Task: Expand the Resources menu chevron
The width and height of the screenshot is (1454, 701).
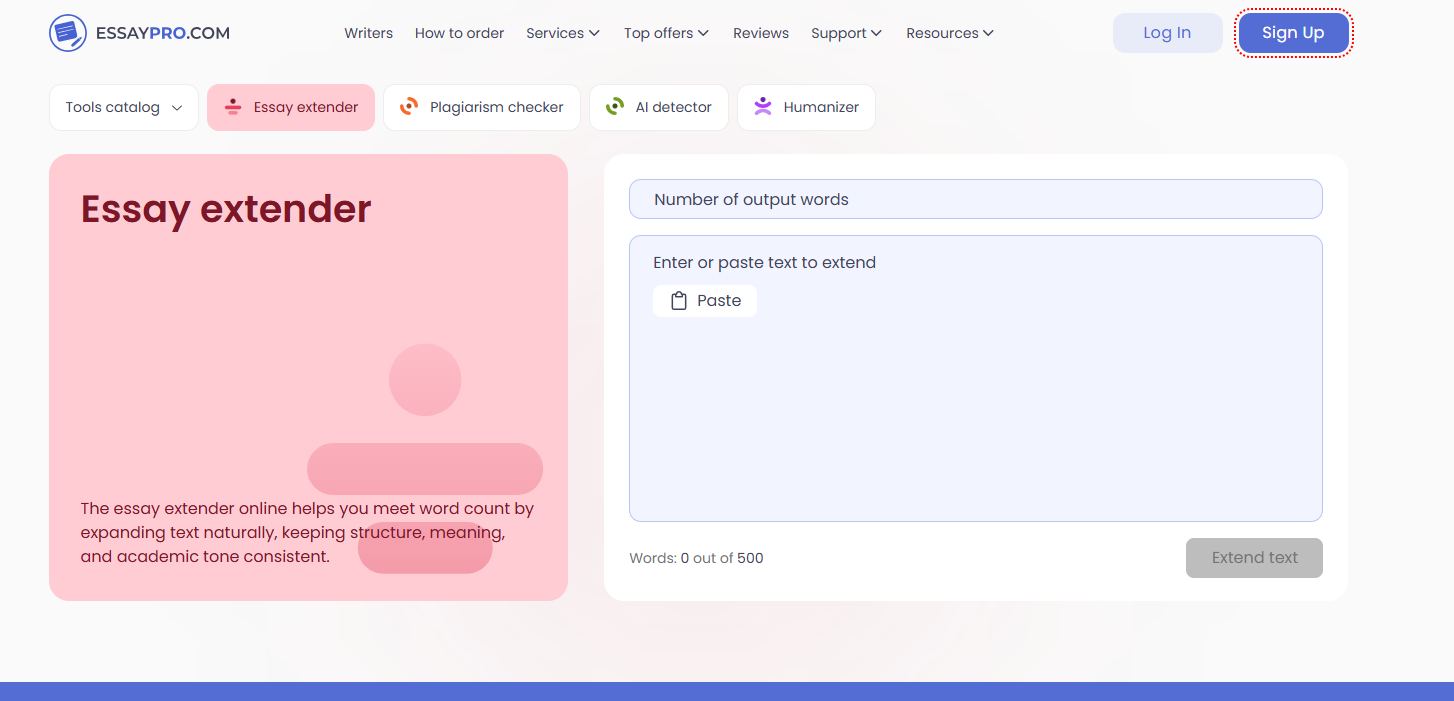Action: coord(988,33)
